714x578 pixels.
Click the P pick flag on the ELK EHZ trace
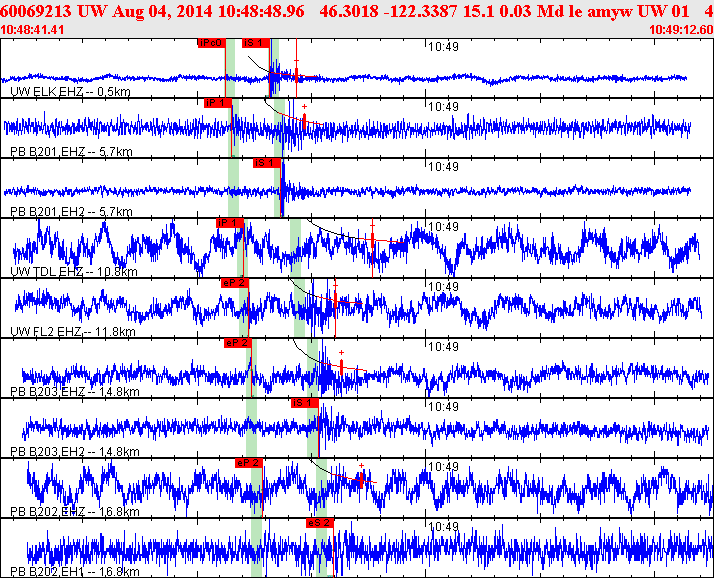click(211, 43)
